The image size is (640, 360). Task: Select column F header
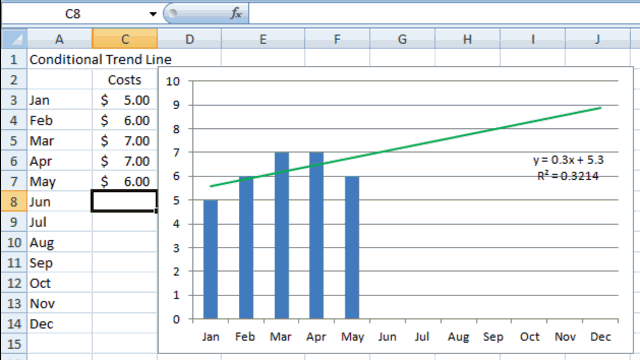coord(337,39)
